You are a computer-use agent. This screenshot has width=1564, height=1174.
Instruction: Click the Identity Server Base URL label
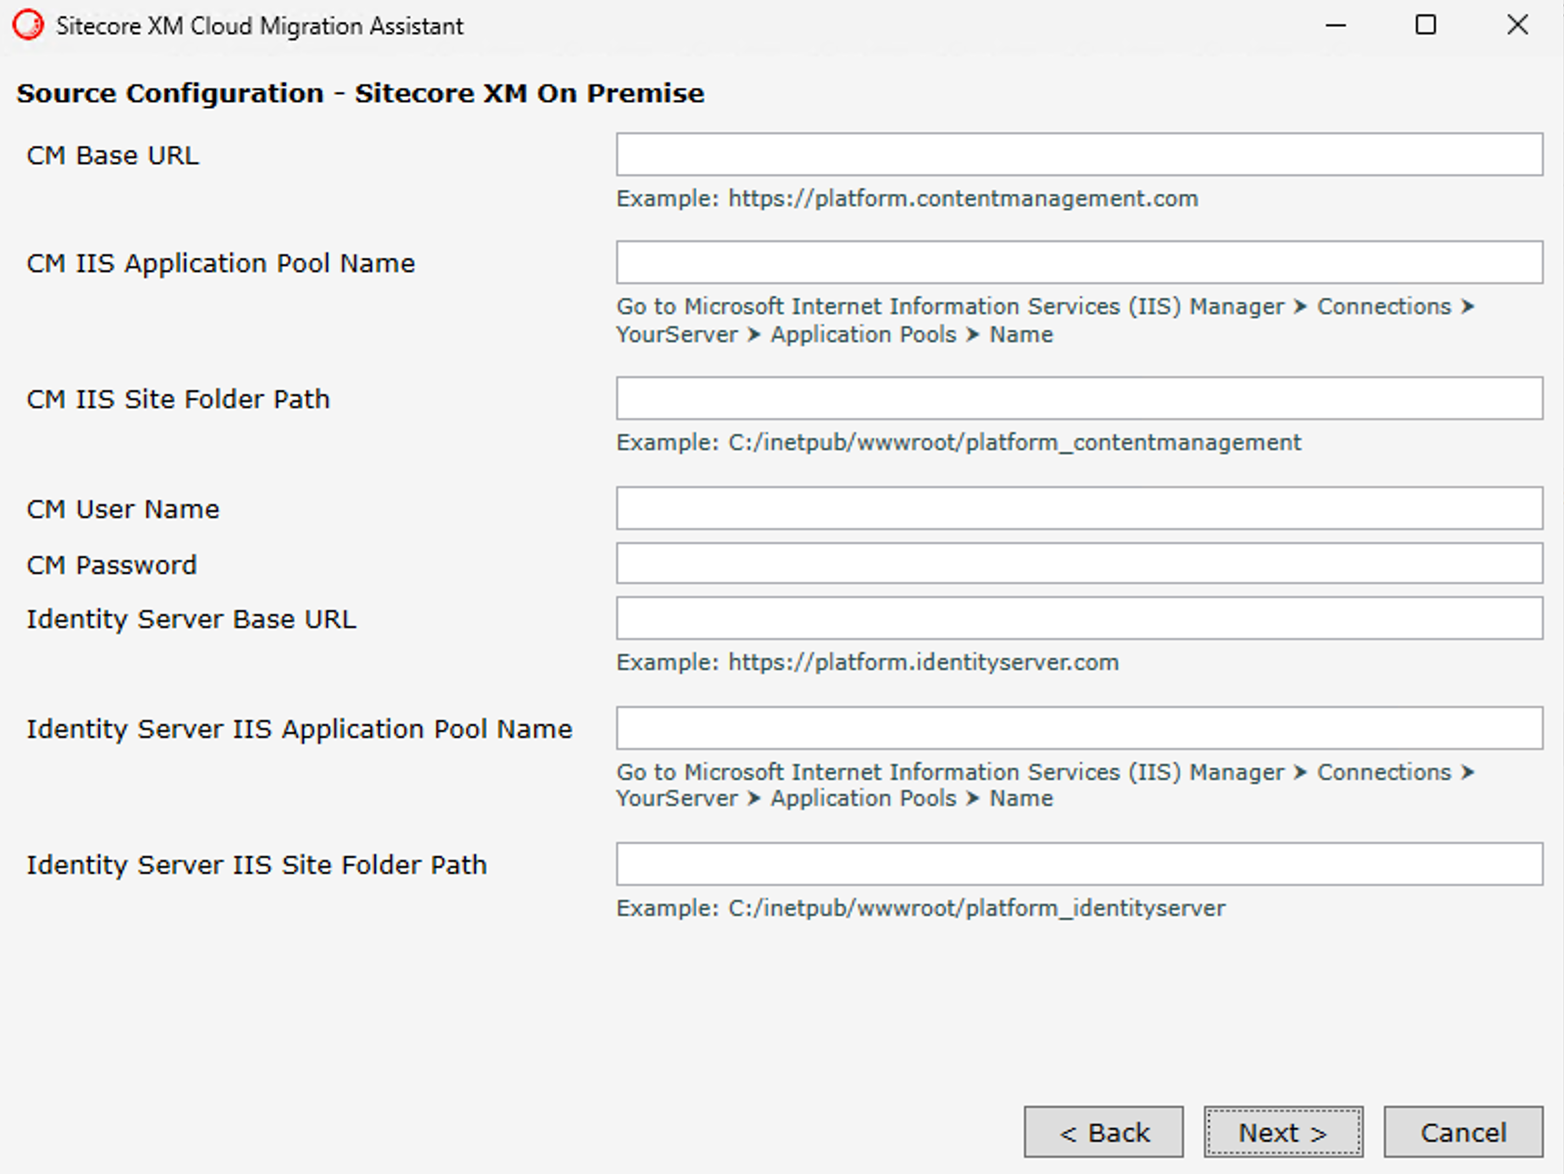[191, 619]
